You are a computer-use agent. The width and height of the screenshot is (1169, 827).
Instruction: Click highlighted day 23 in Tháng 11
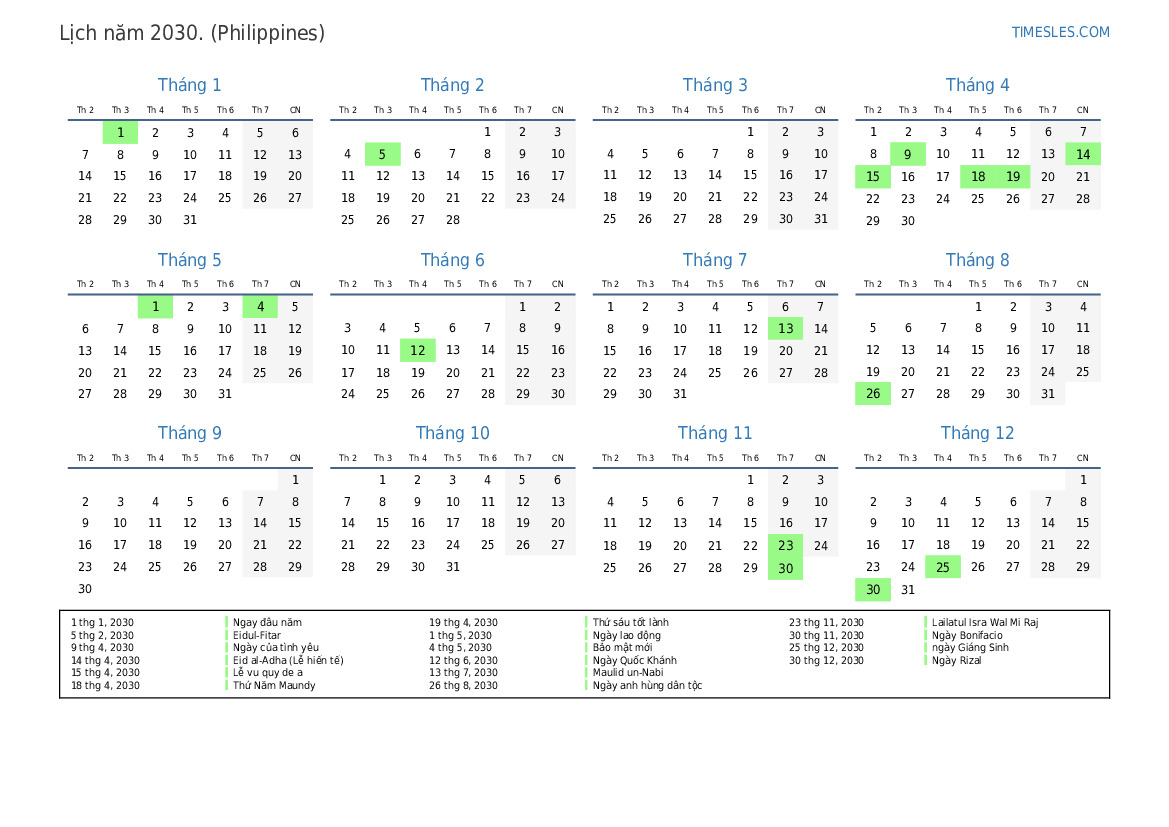[x=785, y=545]
